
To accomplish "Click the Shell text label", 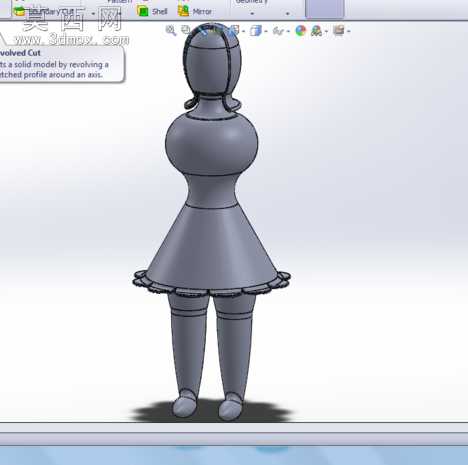I will pyautogui.click(x=160, y=12).
